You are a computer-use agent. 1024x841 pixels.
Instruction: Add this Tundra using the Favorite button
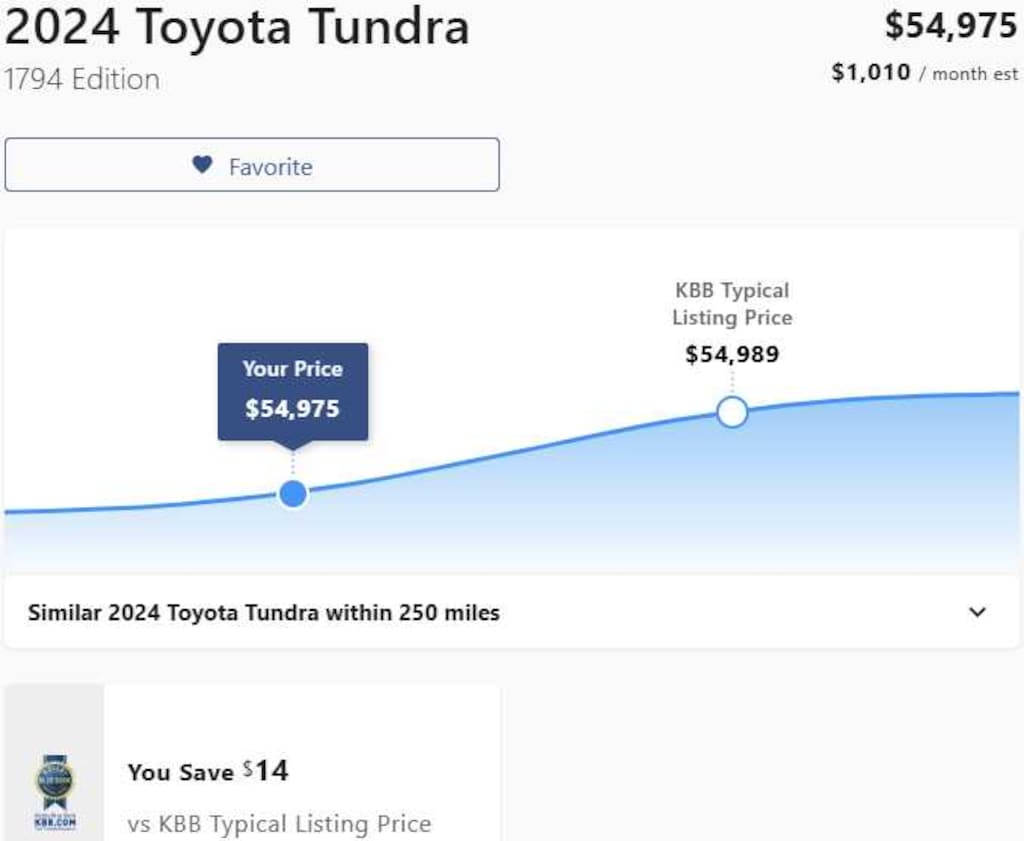(x=252, y=165)
